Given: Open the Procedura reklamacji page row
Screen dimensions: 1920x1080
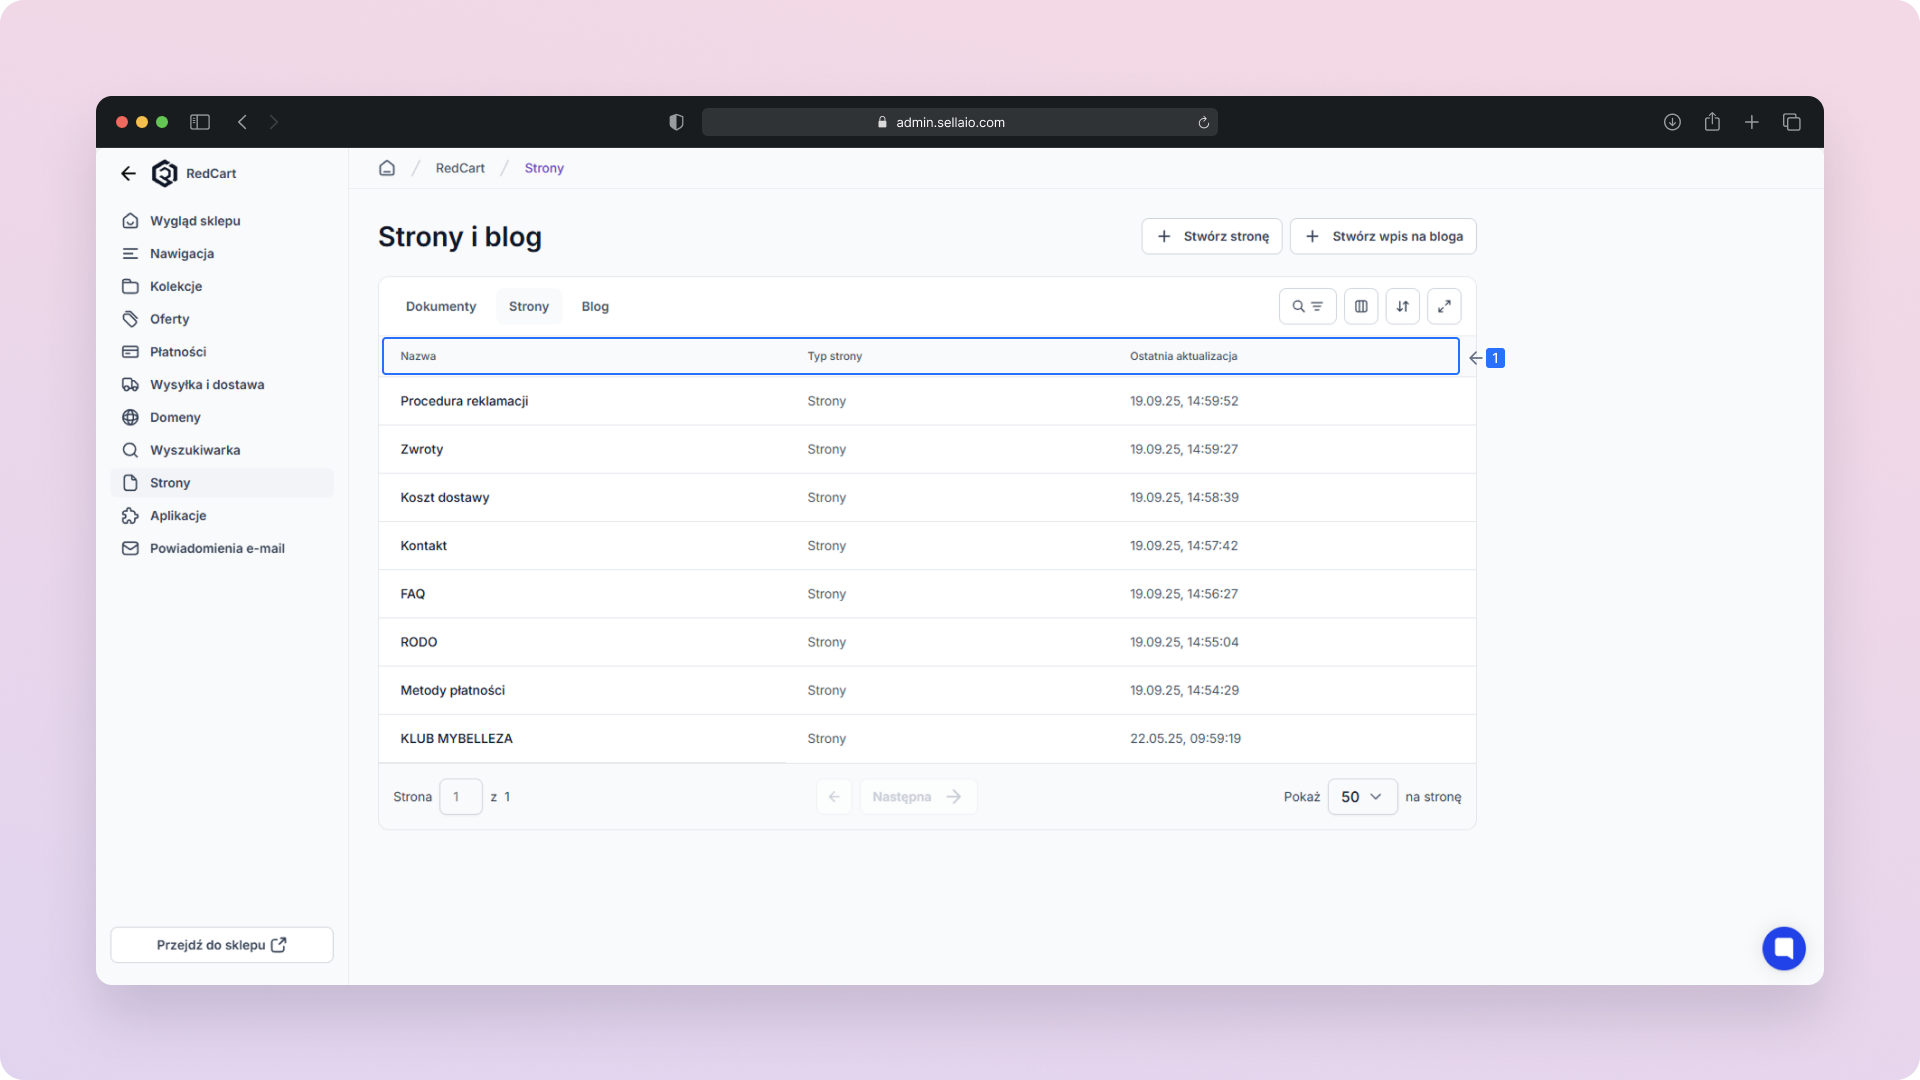Looking at the screenshot, I should [464, 401].
